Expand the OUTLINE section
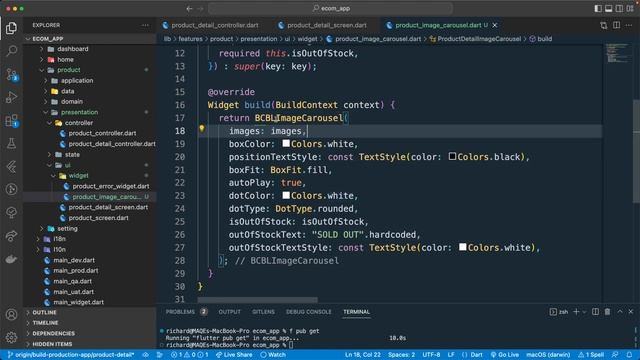The image size is (640, 360). [x=90, y=312]
